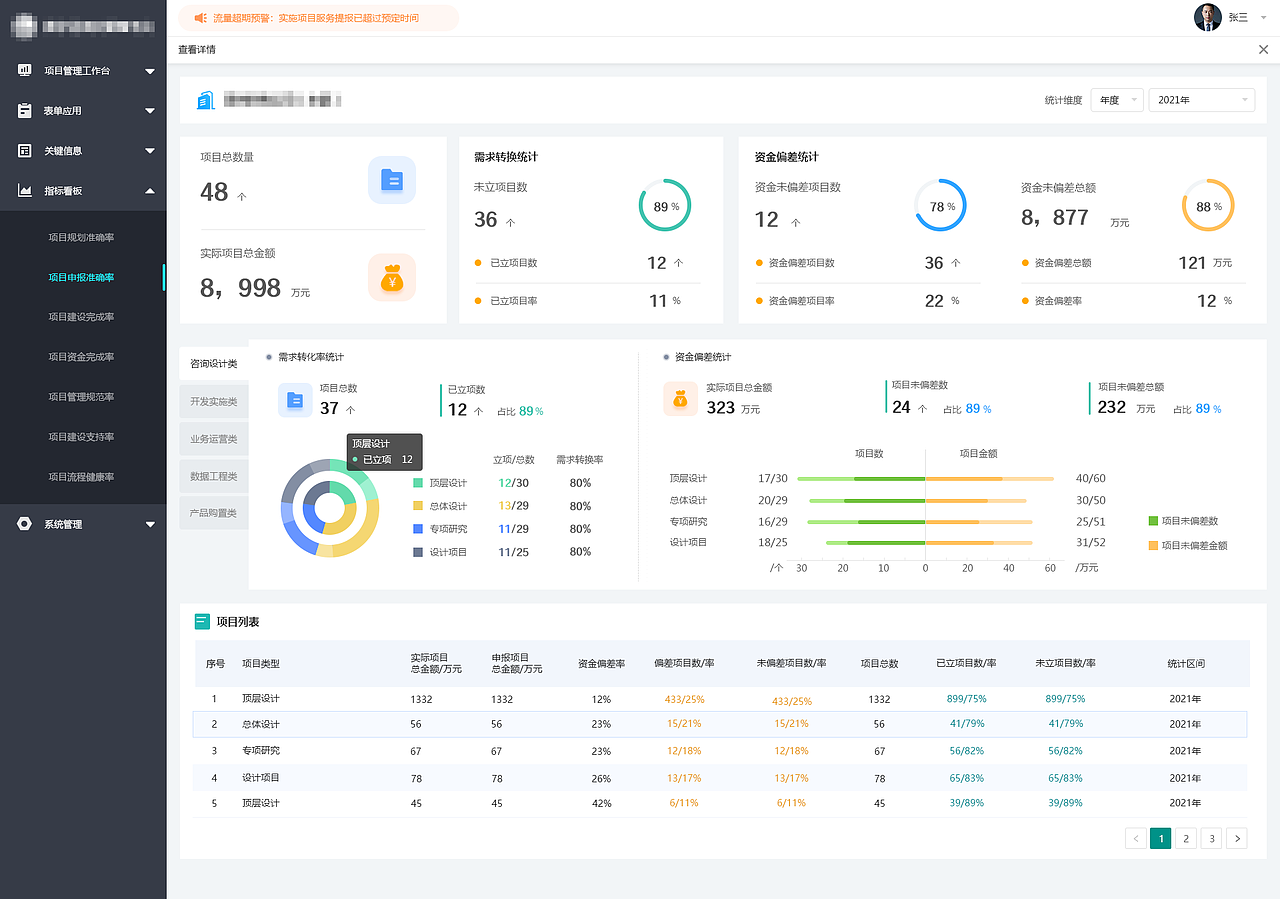Expand 表单应用 menu arrow
This screenshot has width=1280, height=899.
150,111
